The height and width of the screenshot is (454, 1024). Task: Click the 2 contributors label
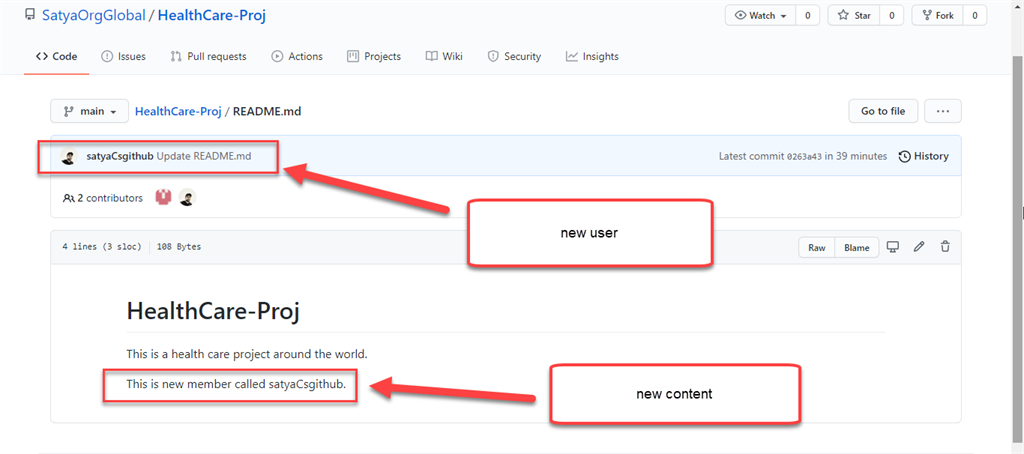point(103,197)
